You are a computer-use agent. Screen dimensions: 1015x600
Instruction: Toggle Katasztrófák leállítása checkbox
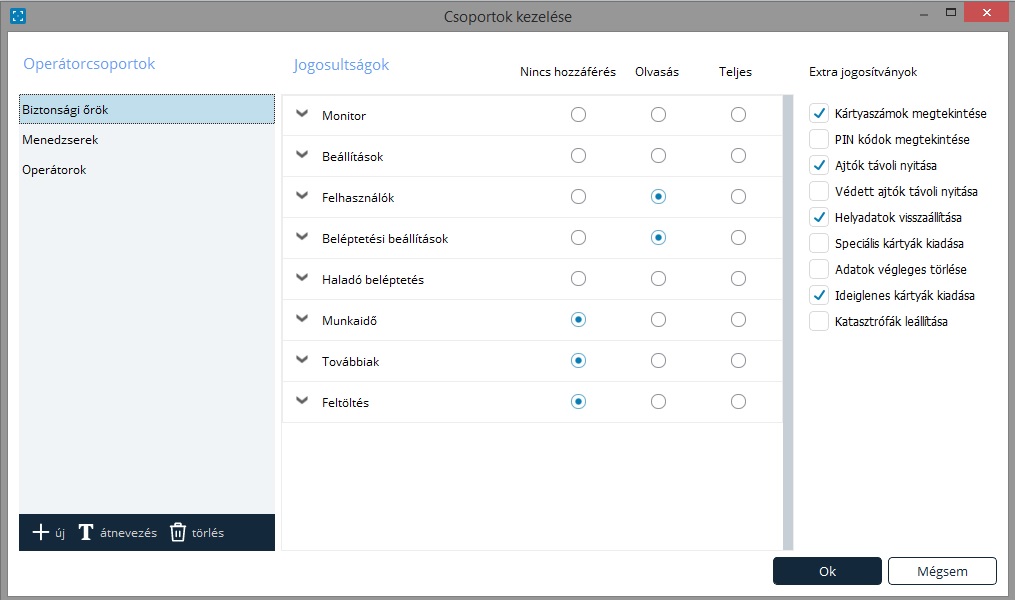pos(819,321)
